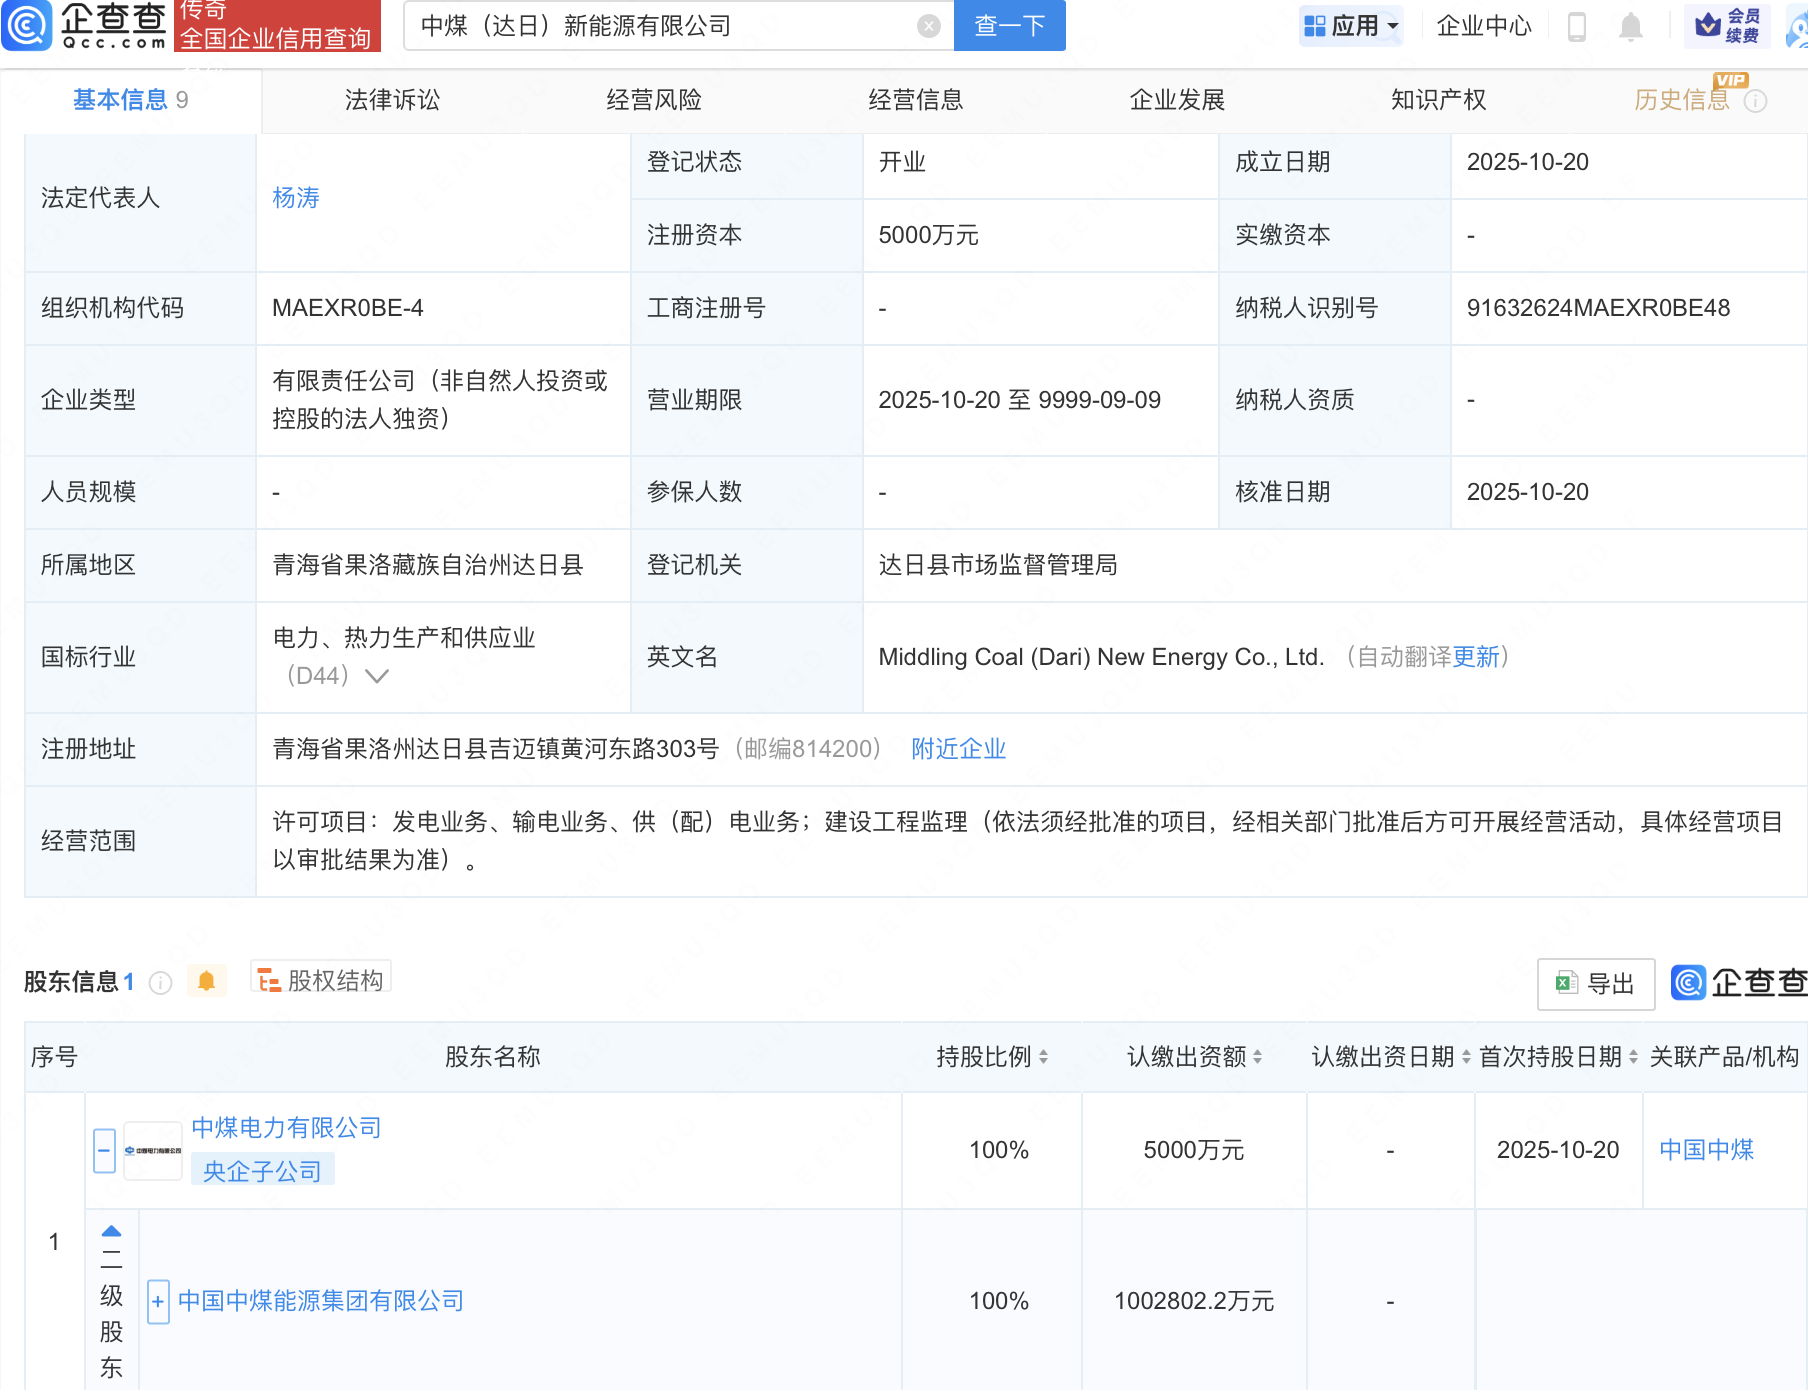Click the 查一下 search button

[1009, 26]
